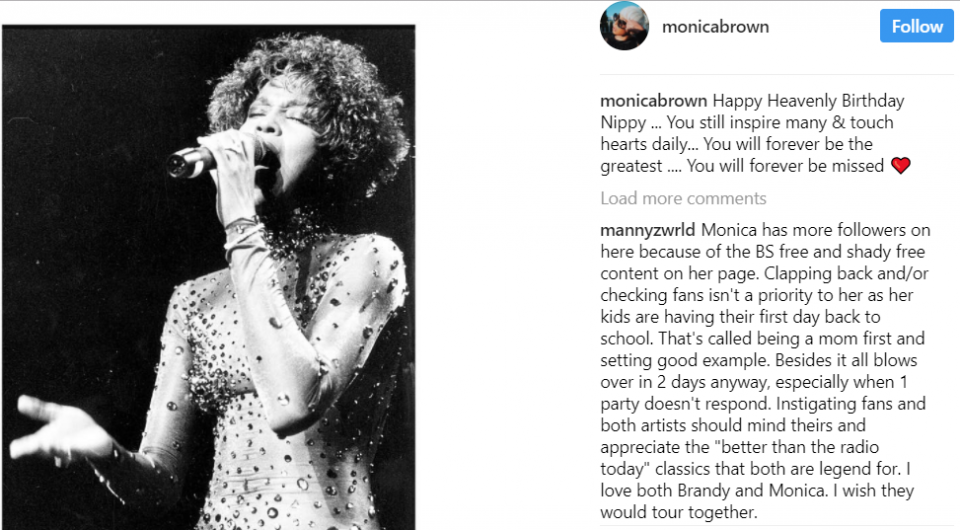Viewport: 960px width, 530px height.
Task: Click 'would tour together' comment ending
Action: coord(678,512)
